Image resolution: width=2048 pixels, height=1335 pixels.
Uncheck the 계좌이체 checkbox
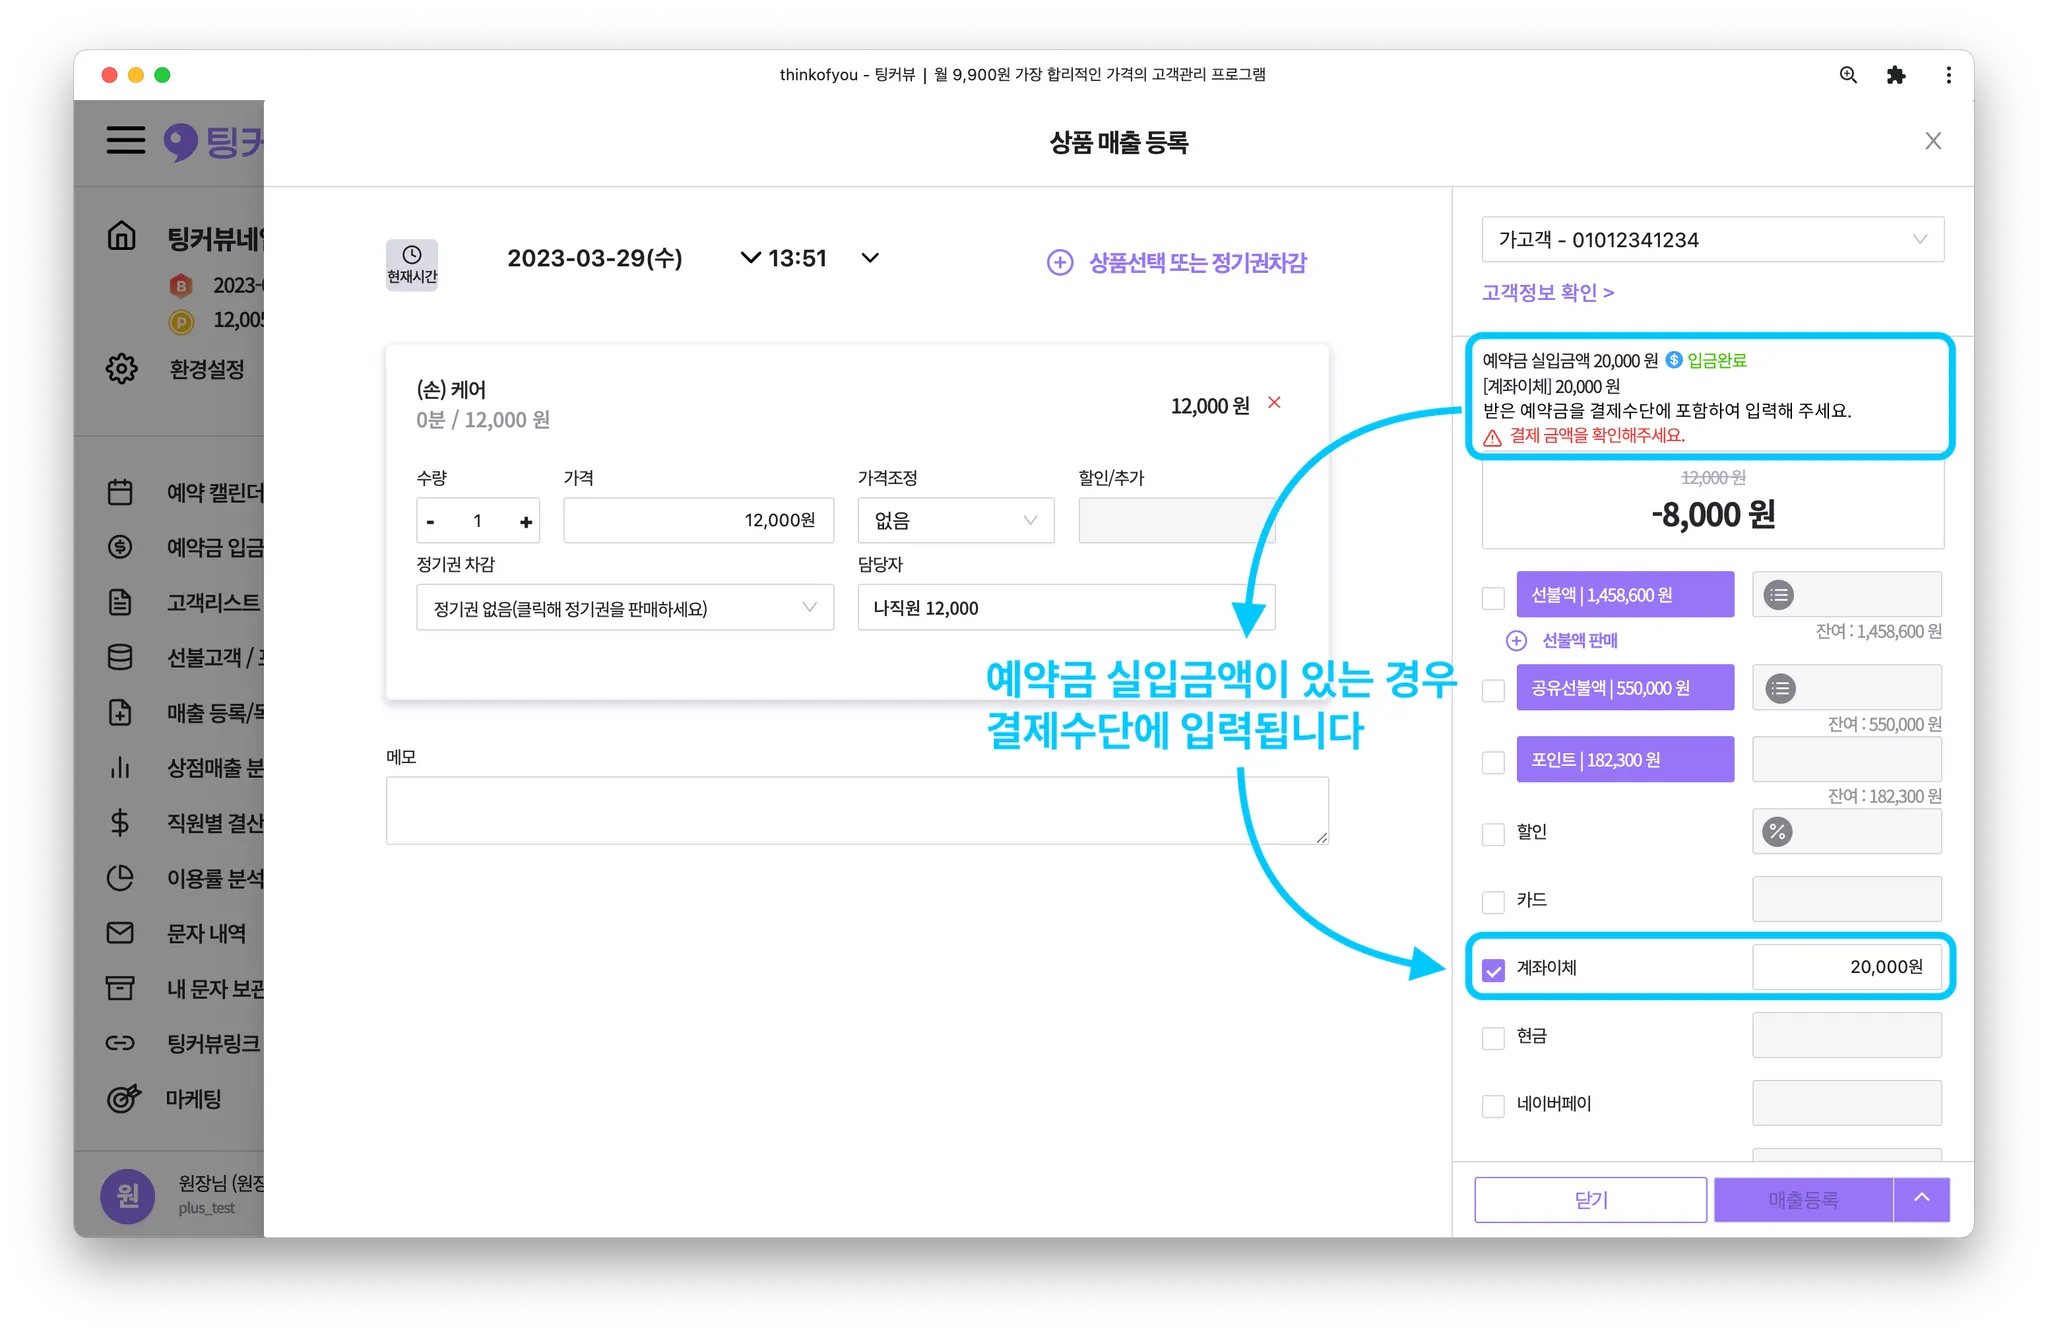(1493, 969)
